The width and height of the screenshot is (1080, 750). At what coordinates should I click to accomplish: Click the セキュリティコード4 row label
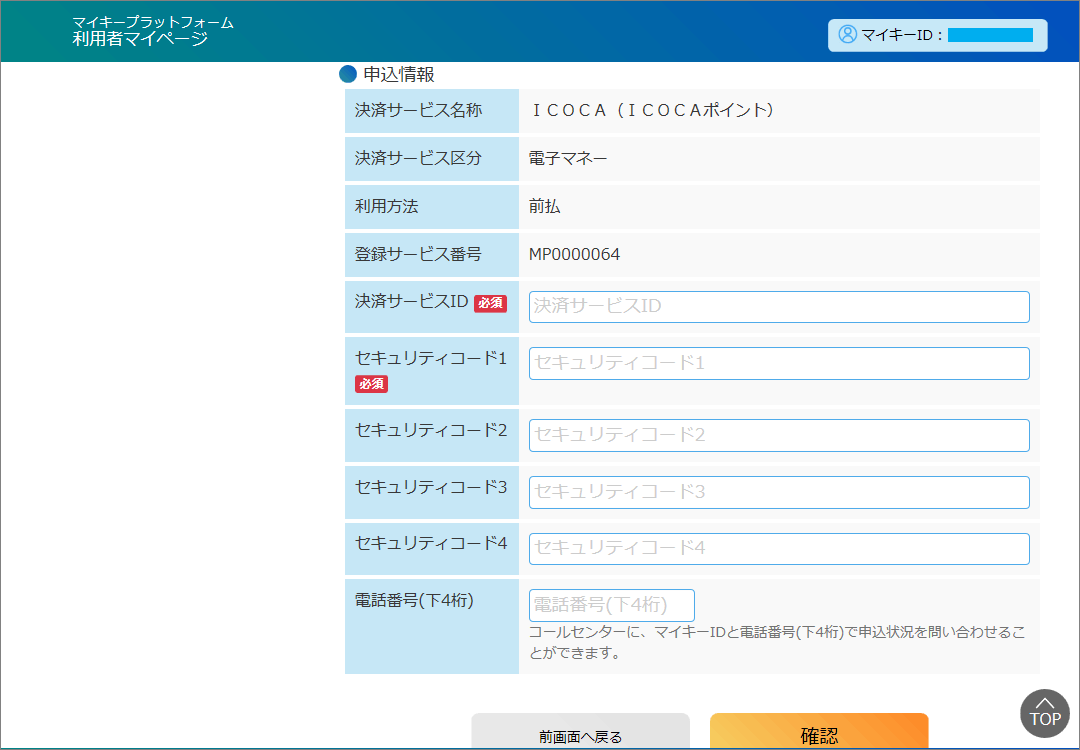coord(431,544)
